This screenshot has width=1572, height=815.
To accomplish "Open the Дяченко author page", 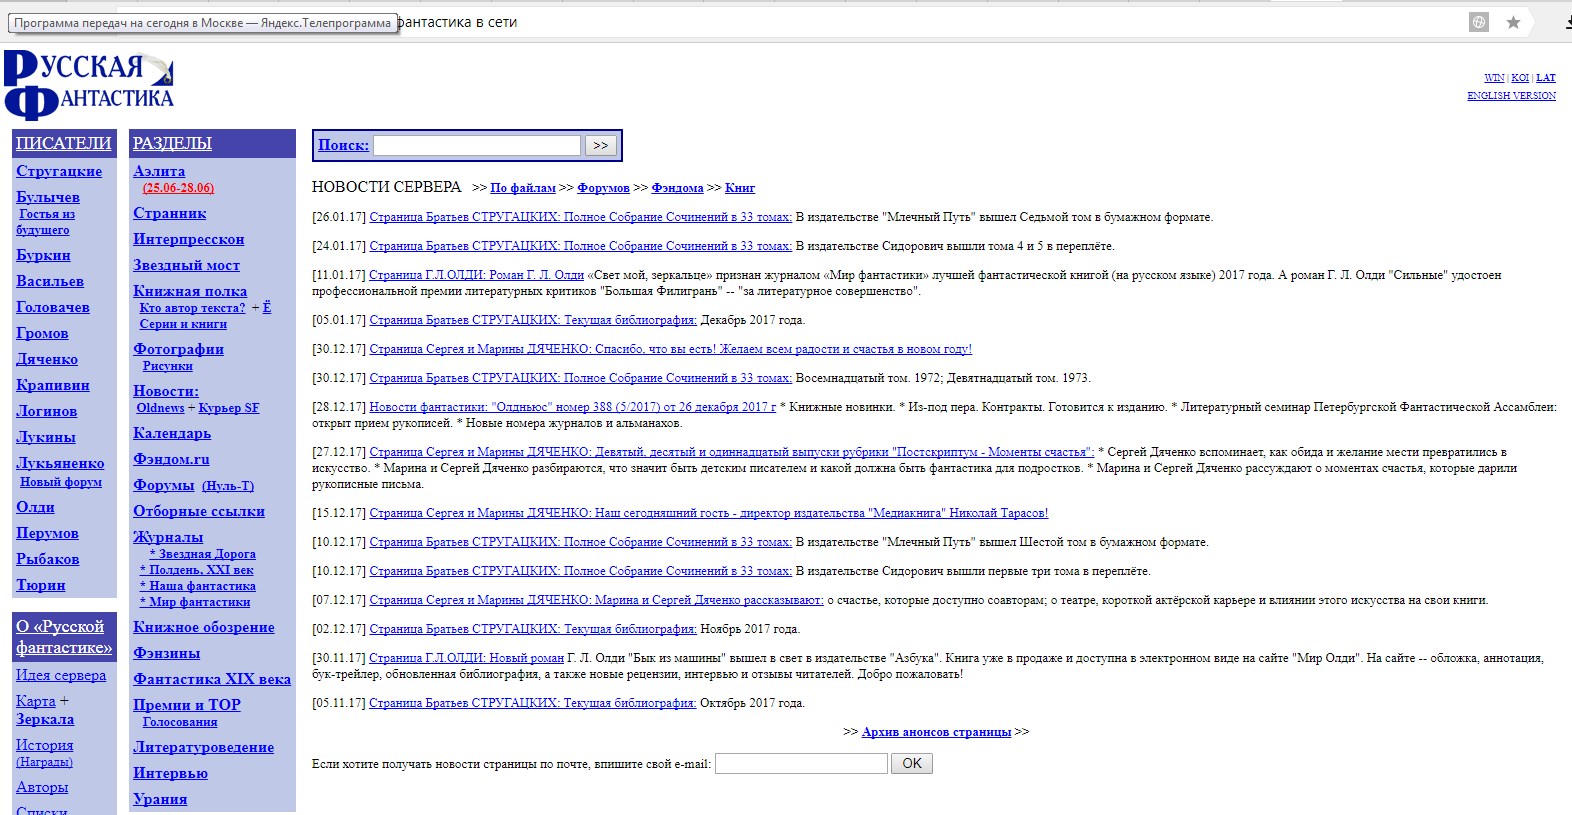I will [x=47, y=359].
